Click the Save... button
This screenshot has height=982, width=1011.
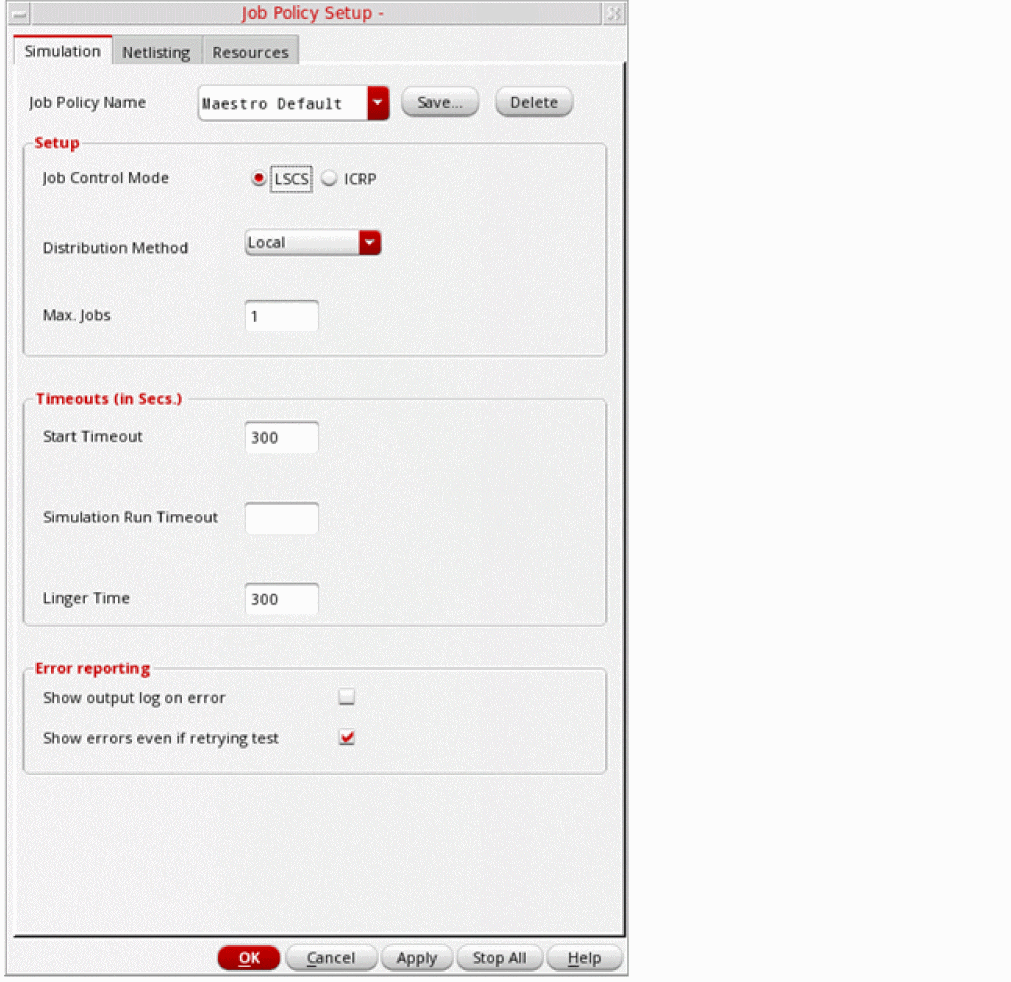click(440, 103)
